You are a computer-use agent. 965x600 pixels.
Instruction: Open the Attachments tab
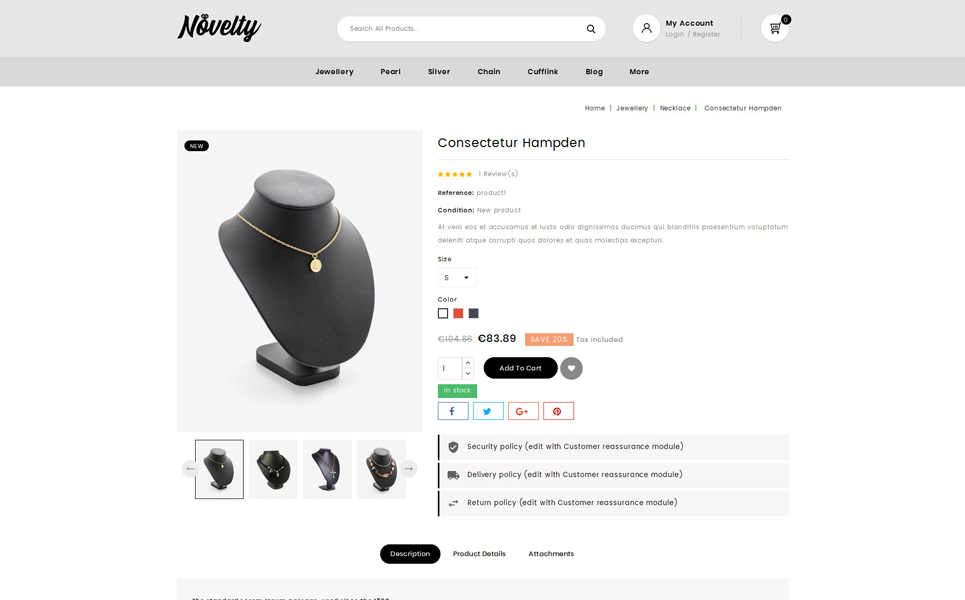tap(551, 554)
